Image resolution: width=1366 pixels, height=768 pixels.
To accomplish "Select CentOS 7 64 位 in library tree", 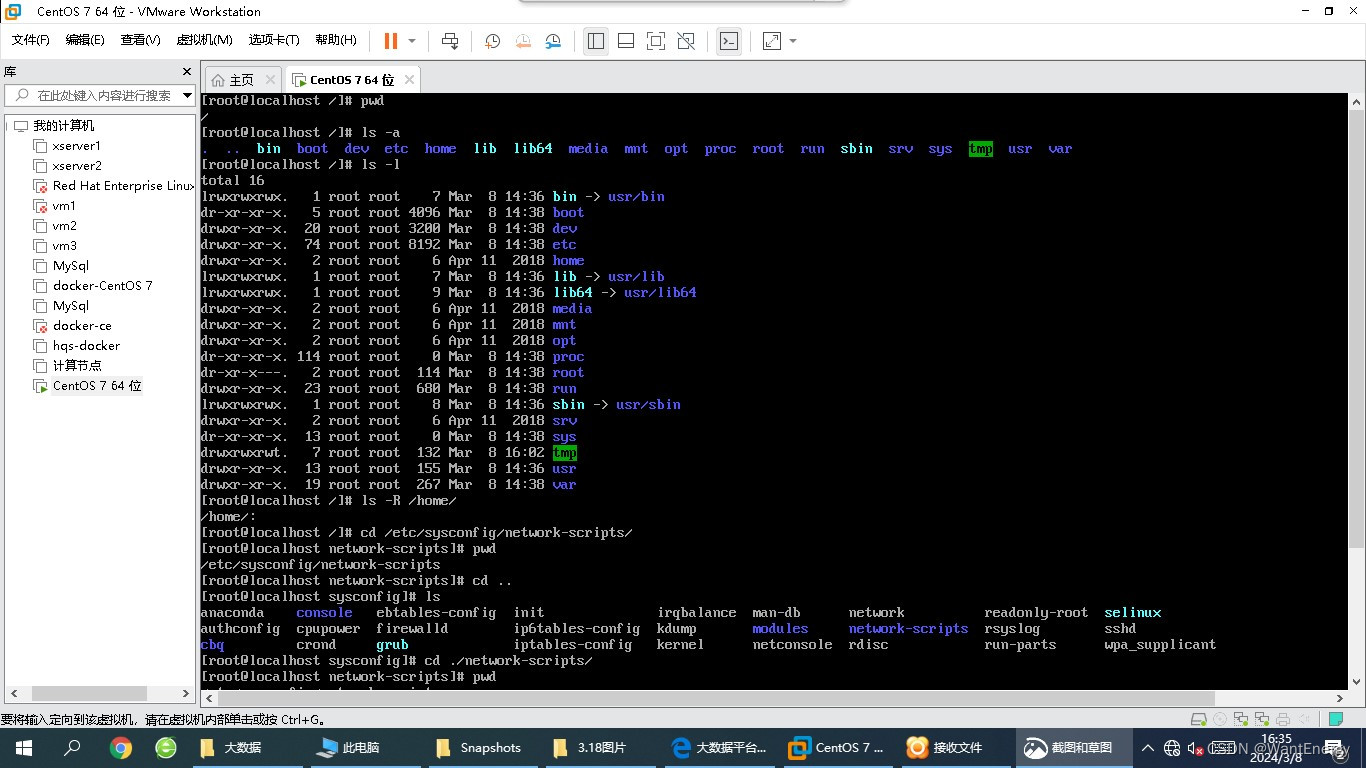I will pyautogui.click(x=88, y=386).
